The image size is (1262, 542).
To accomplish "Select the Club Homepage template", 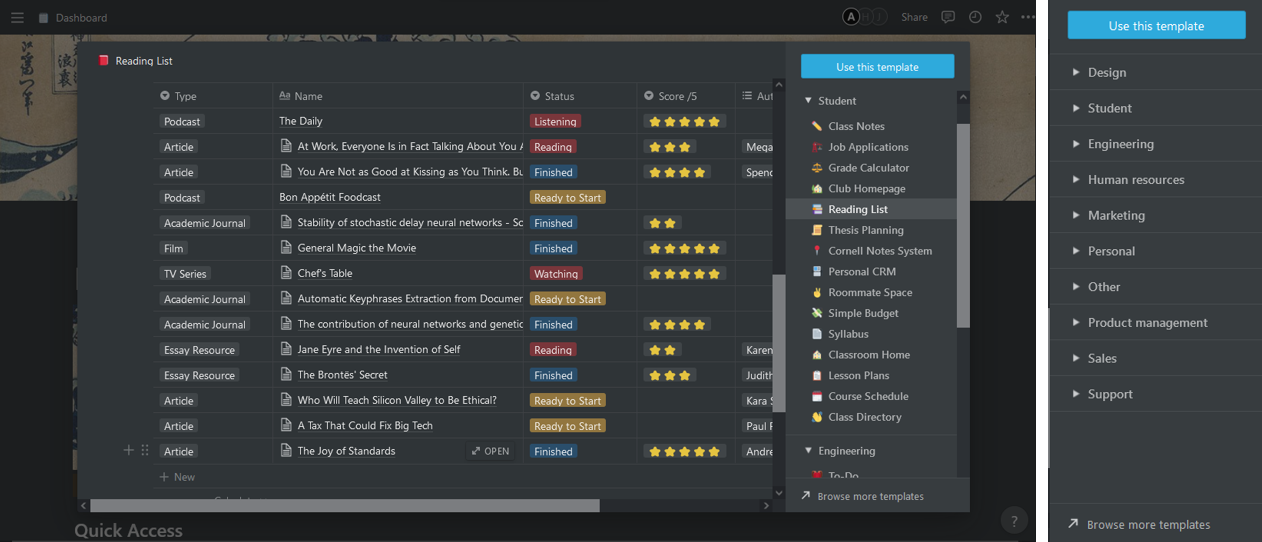I will click(871, 188).
